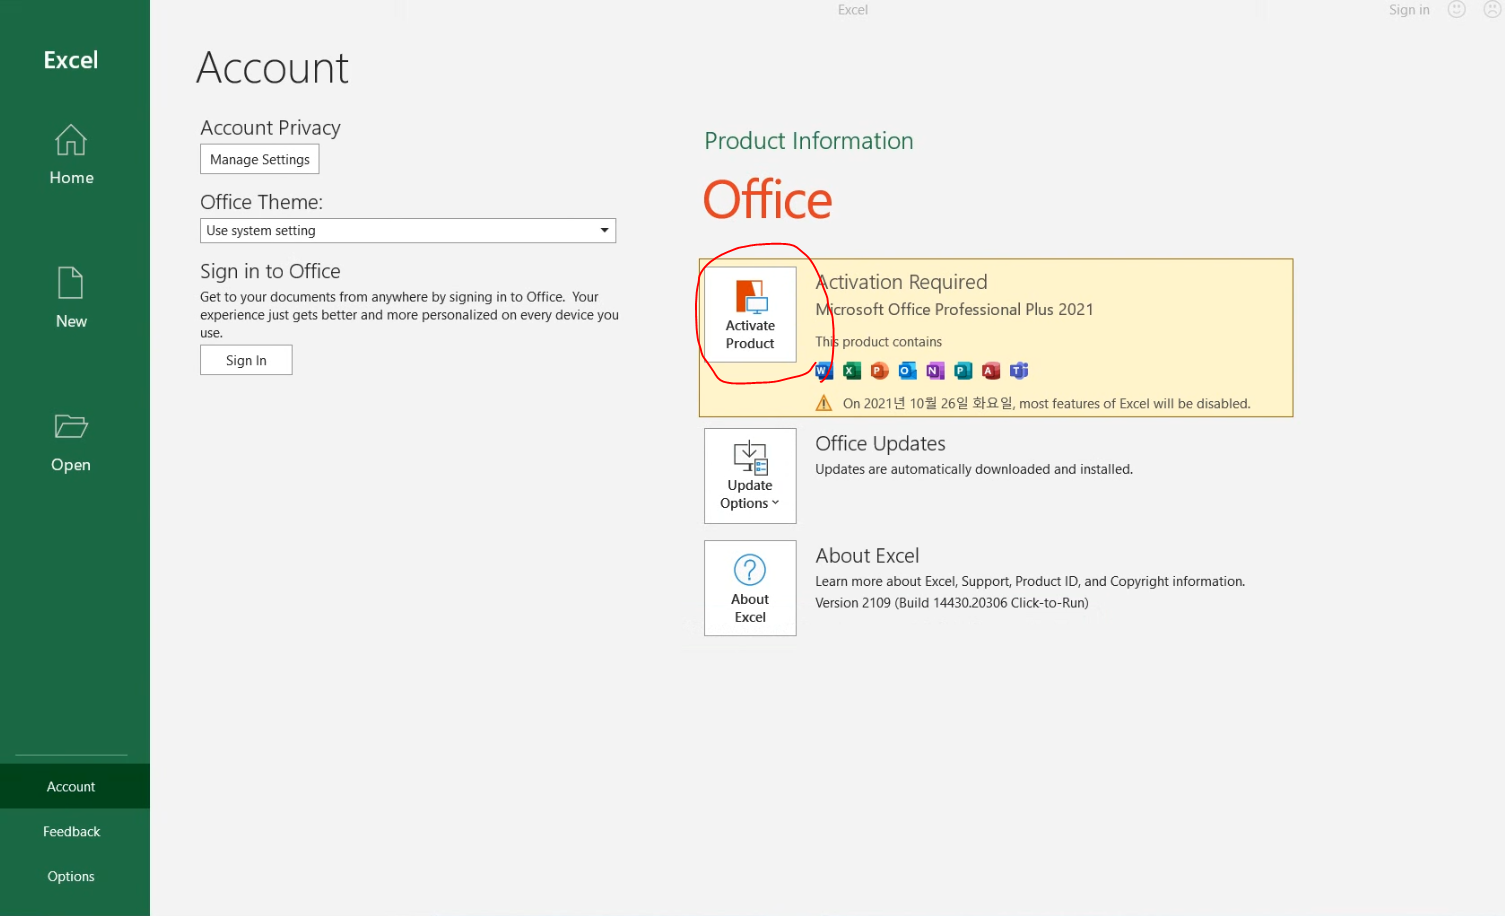Open the Update Options dropdown

pos(750,476)
